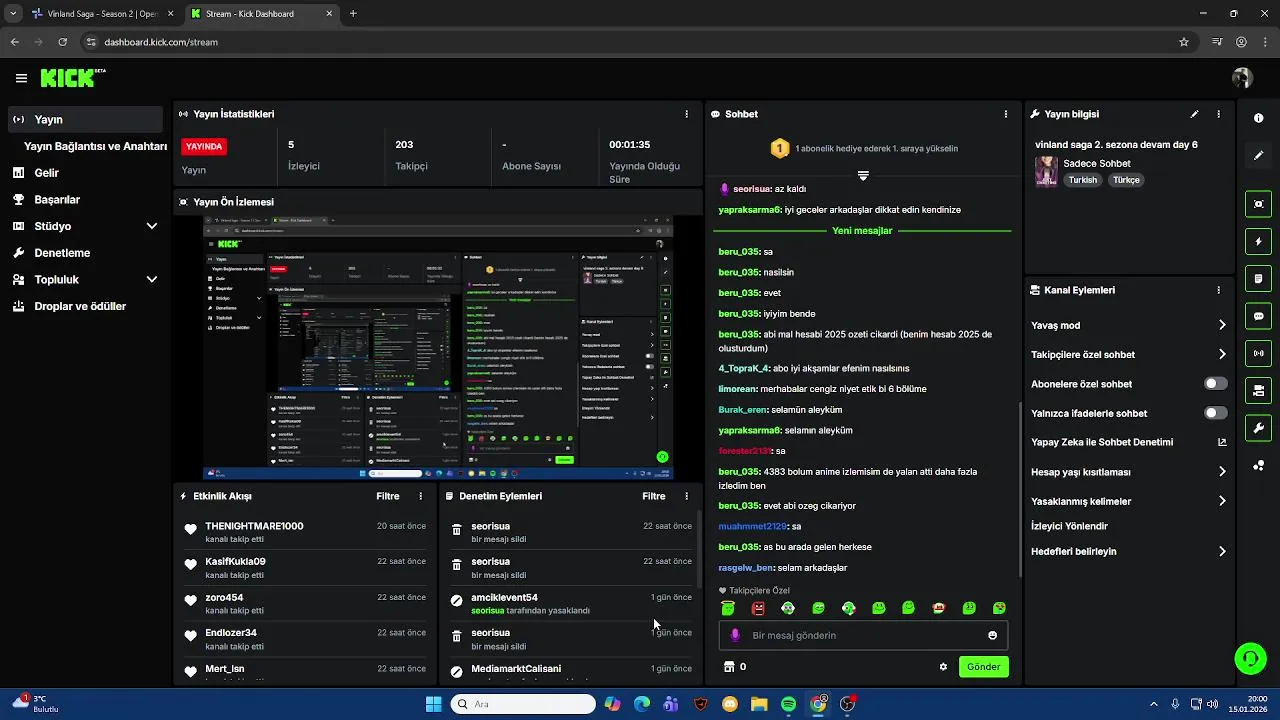Open Hedefleri belirleyin options chevron
This screenshot has width=1280, height=720.
pyautogui.click(x=1222, y=551)
